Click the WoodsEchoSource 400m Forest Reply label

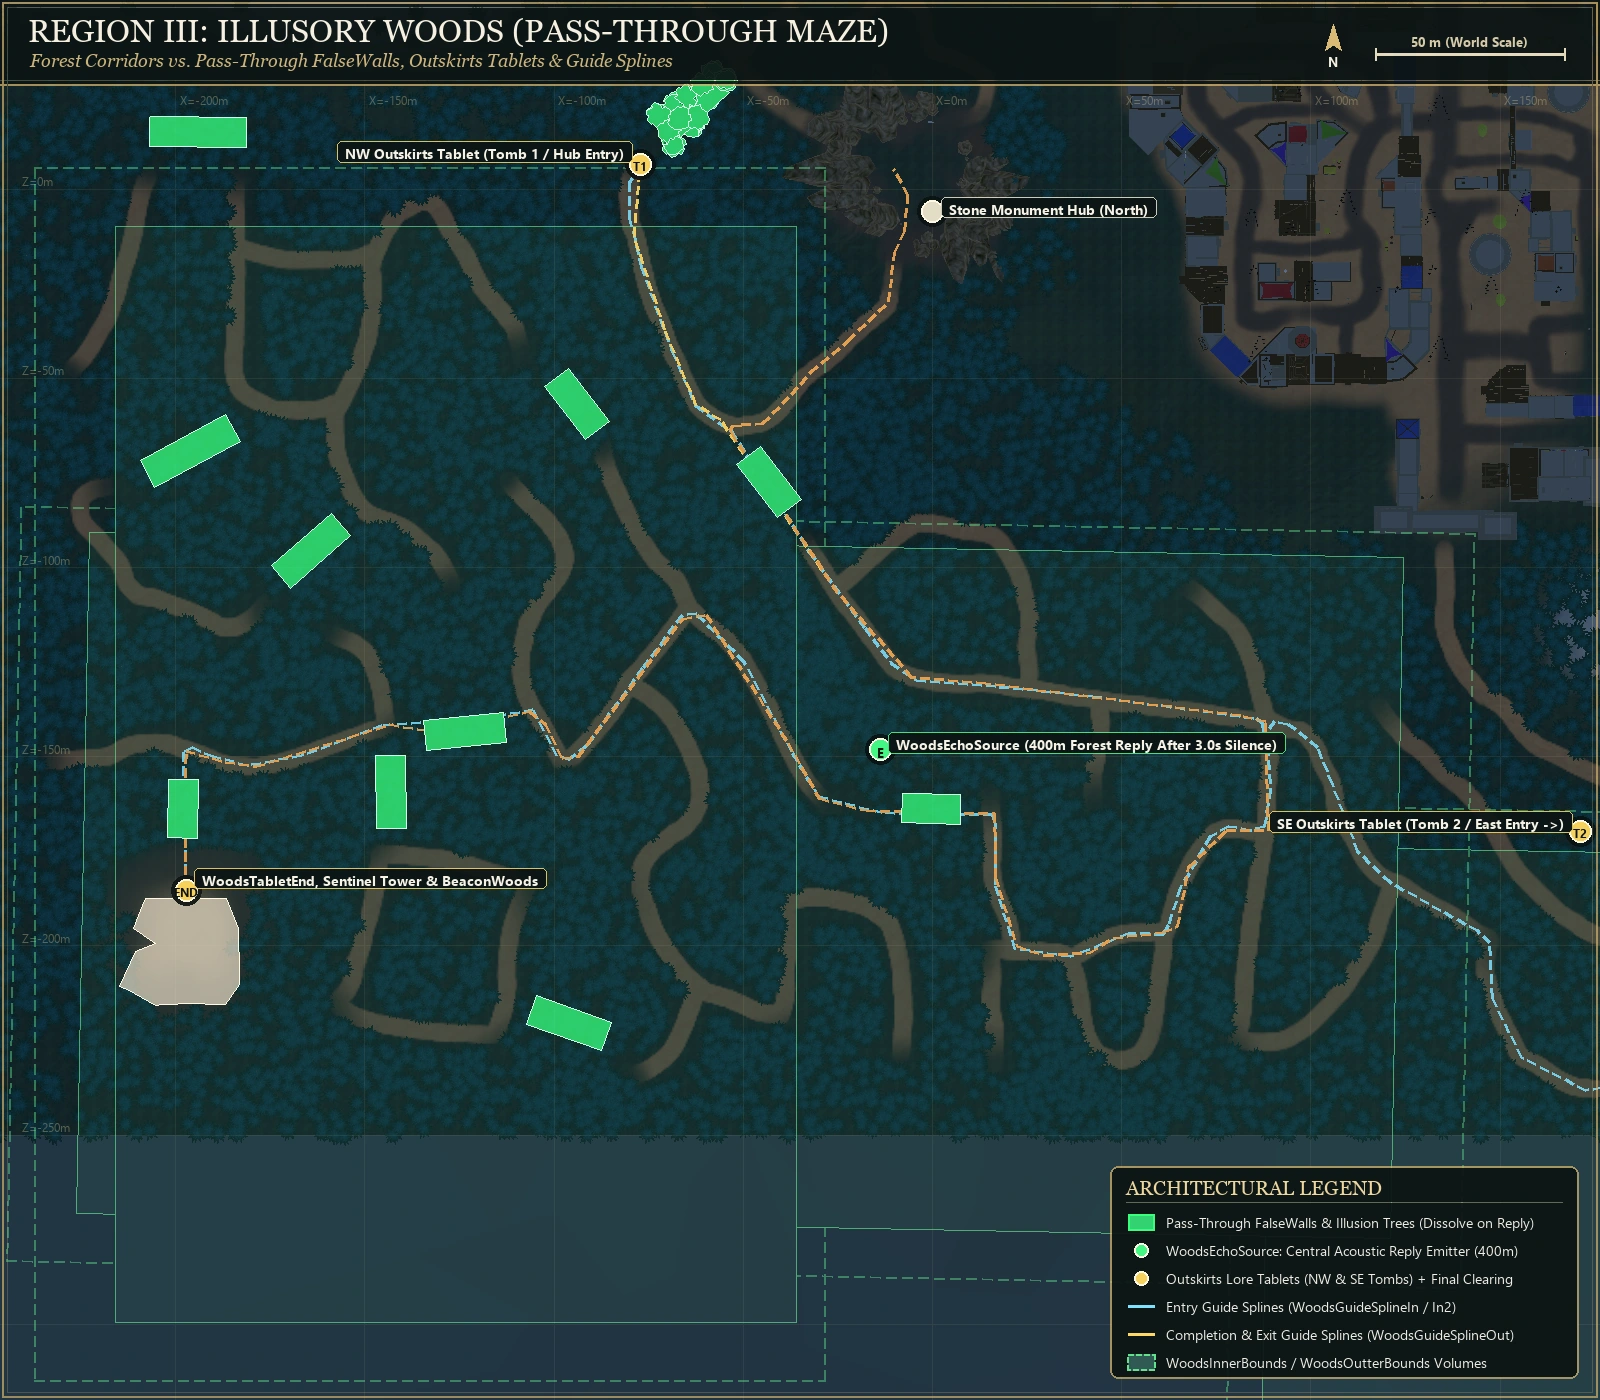point(1086,745)
